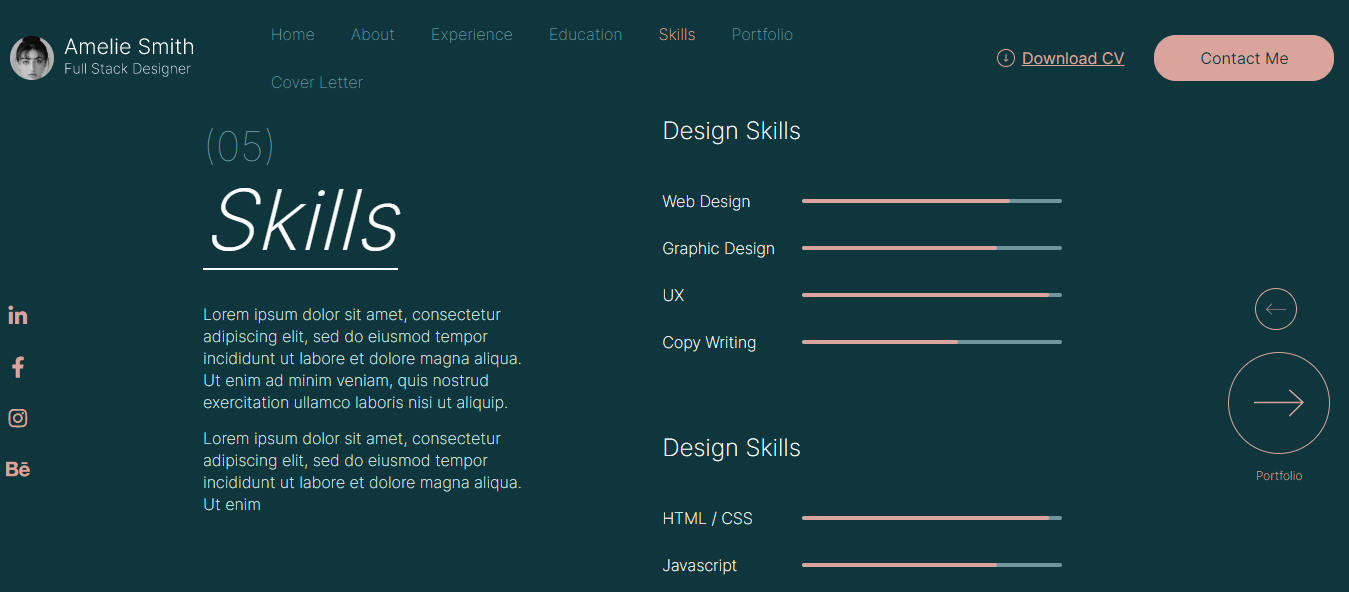Click Amelie Smith's profile photo
This screenshot has height=592, width=1349.
click(32, 58)
